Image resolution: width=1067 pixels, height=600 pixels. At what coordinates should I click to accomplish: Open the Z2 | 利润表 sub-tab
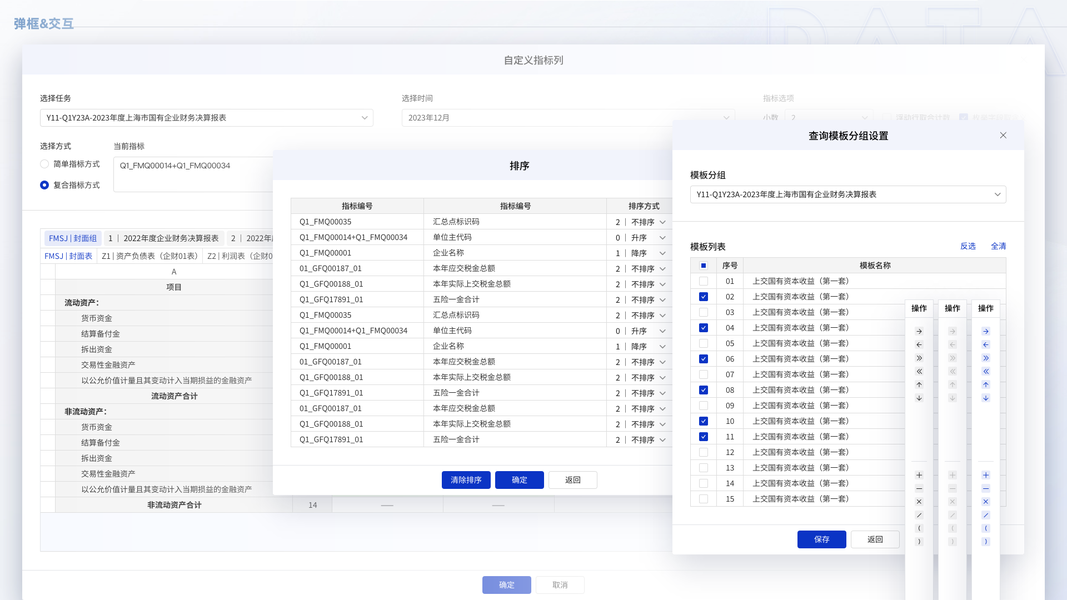click(x=240, y=256)
